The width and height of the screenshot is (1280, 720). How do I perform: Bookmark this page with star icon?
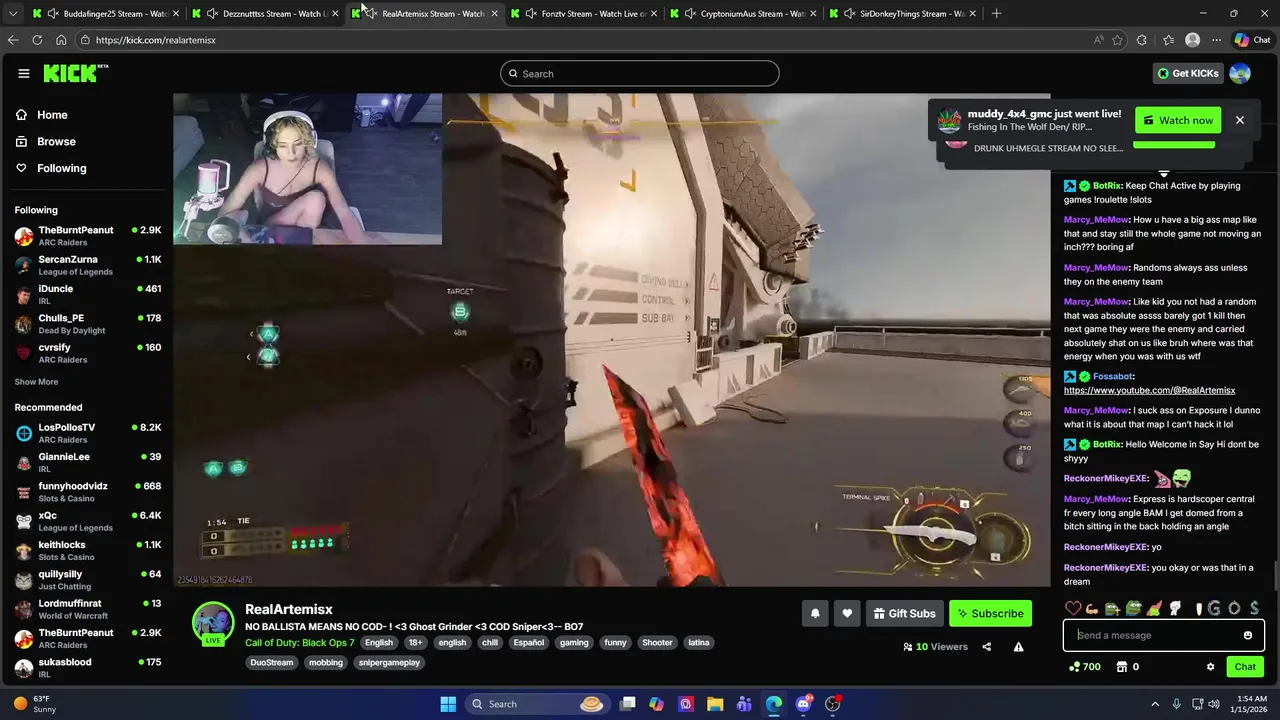(x=1117, y=40)
